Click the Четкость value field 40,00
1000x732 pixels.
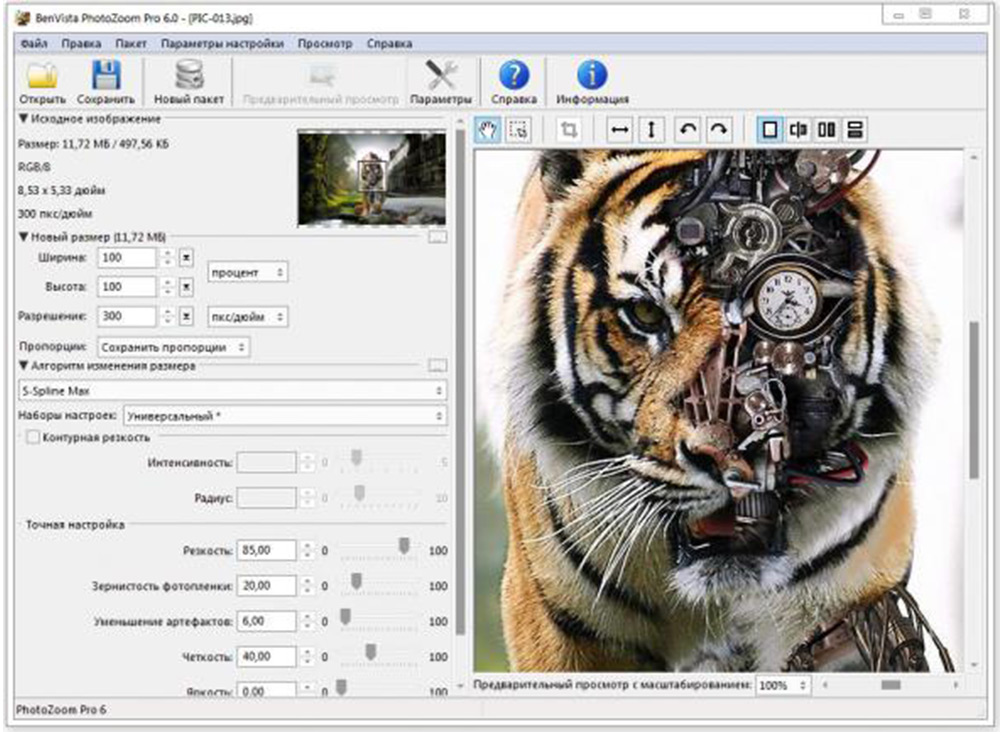tap(266, 656)
